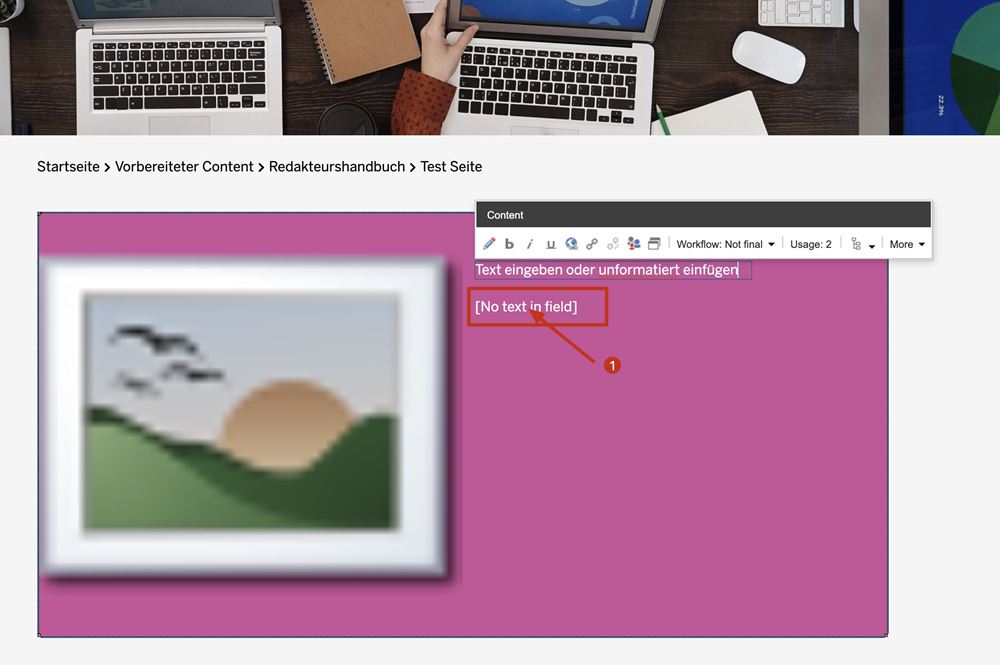Click the [No text in field] placeholder
Screen dimensions: 1000x665
click(x=526, y=307)
